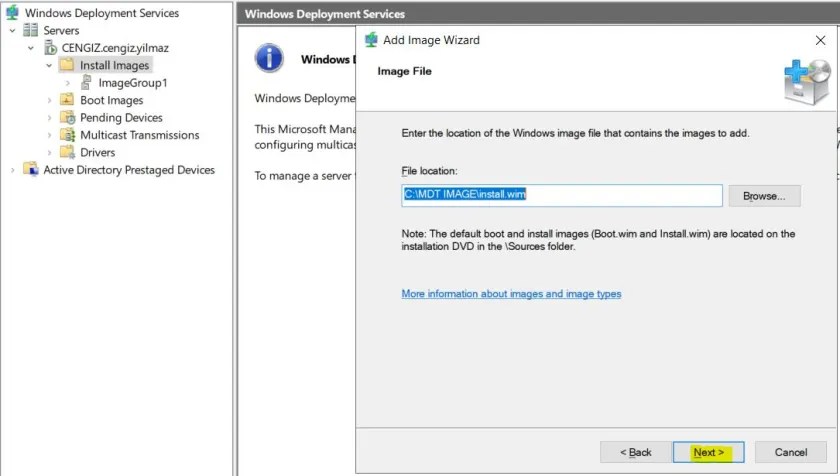Open More information about images link
The width and height of the screenshot is (840, 476).
click(x=511, y=293)
